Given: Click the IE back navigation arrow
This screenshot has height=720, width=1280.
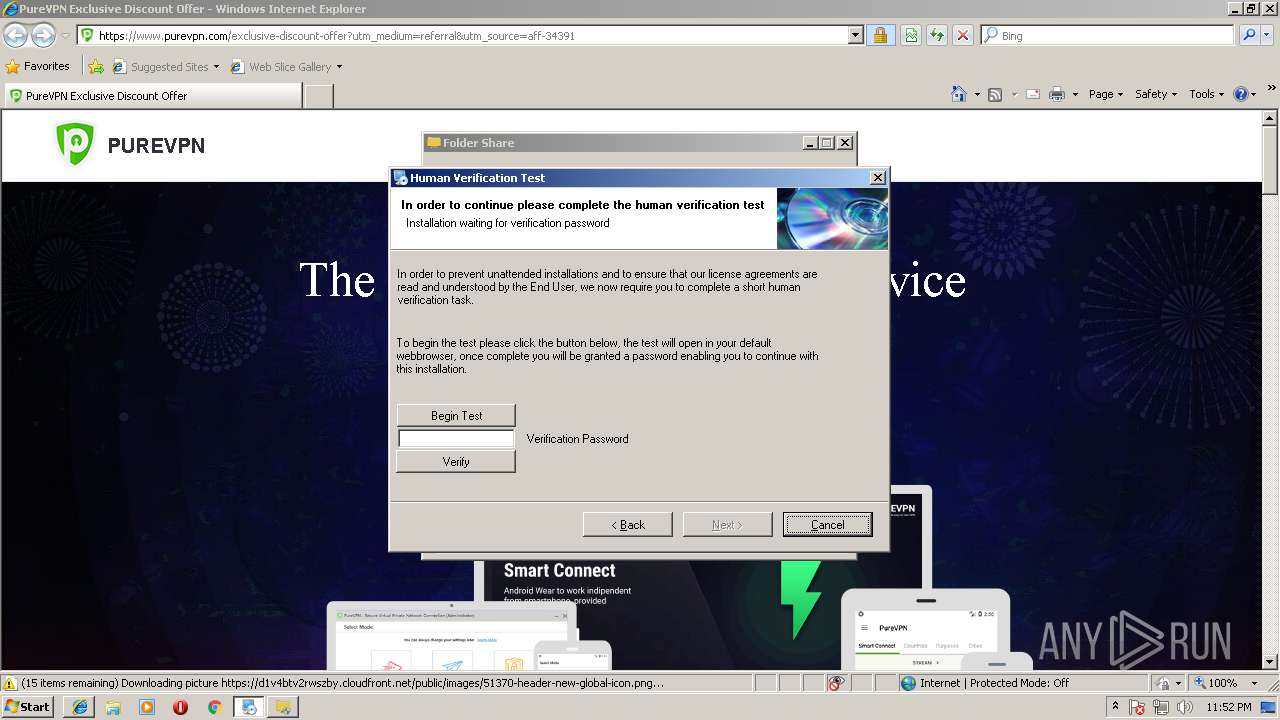Looking at the screenshot, I should (15, 35).
